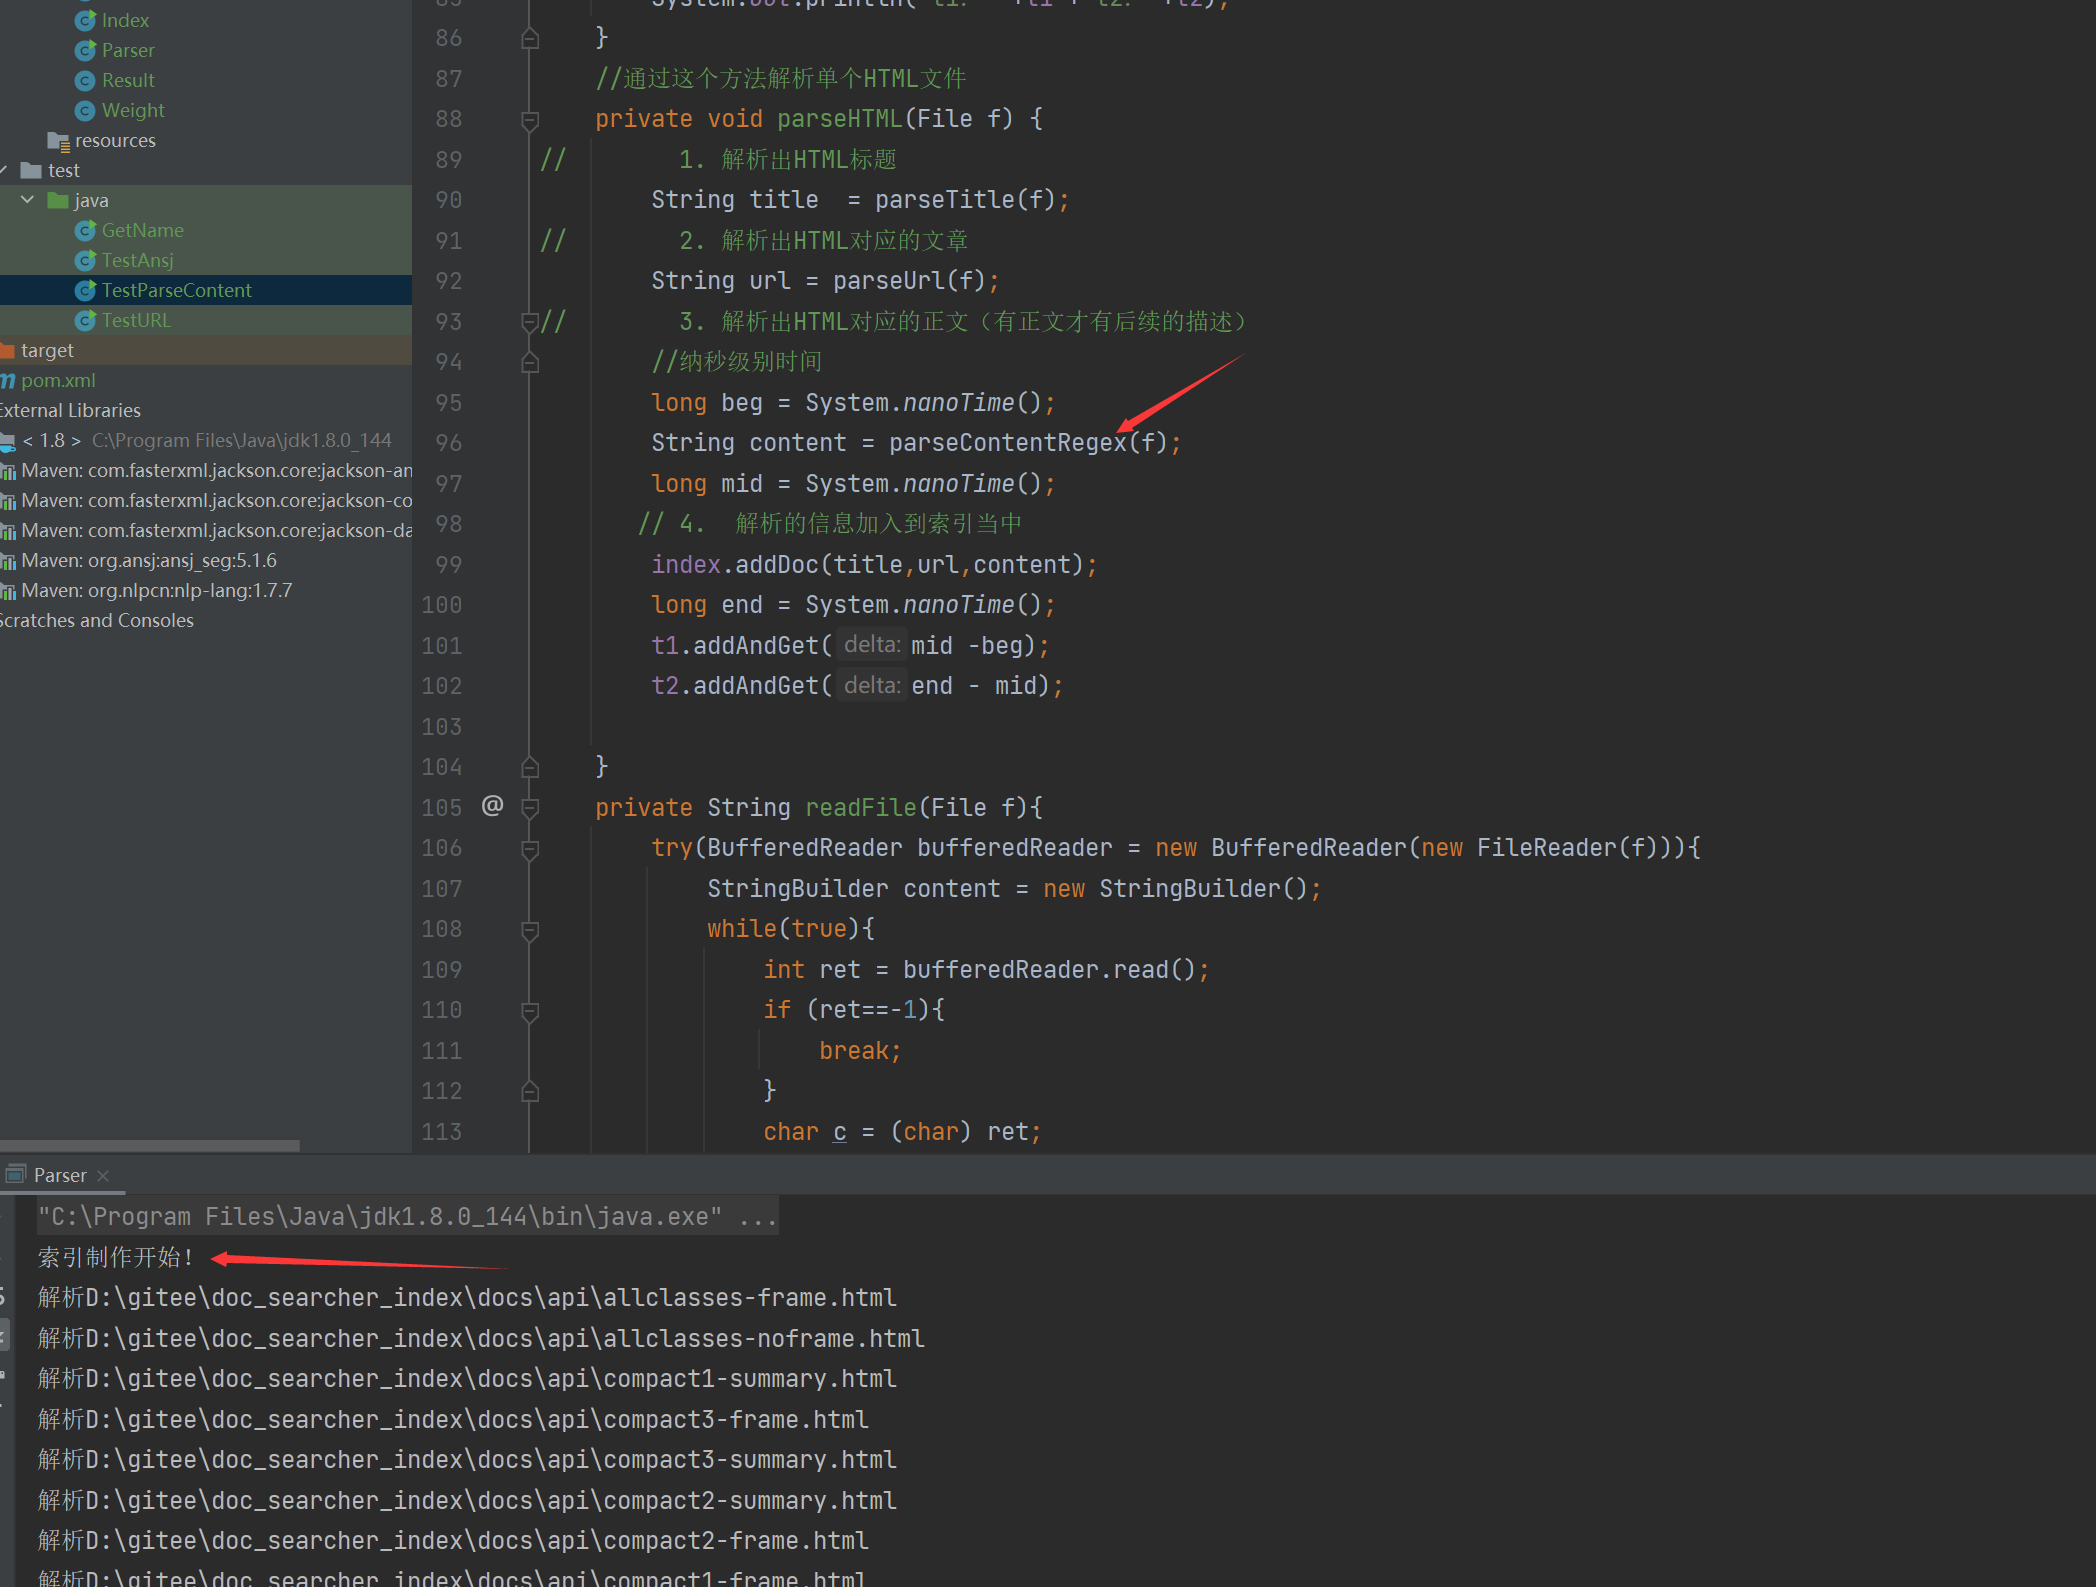Select External Libraries node
The width and height of the screenshot is (2096, 1587).
[70, 410]
